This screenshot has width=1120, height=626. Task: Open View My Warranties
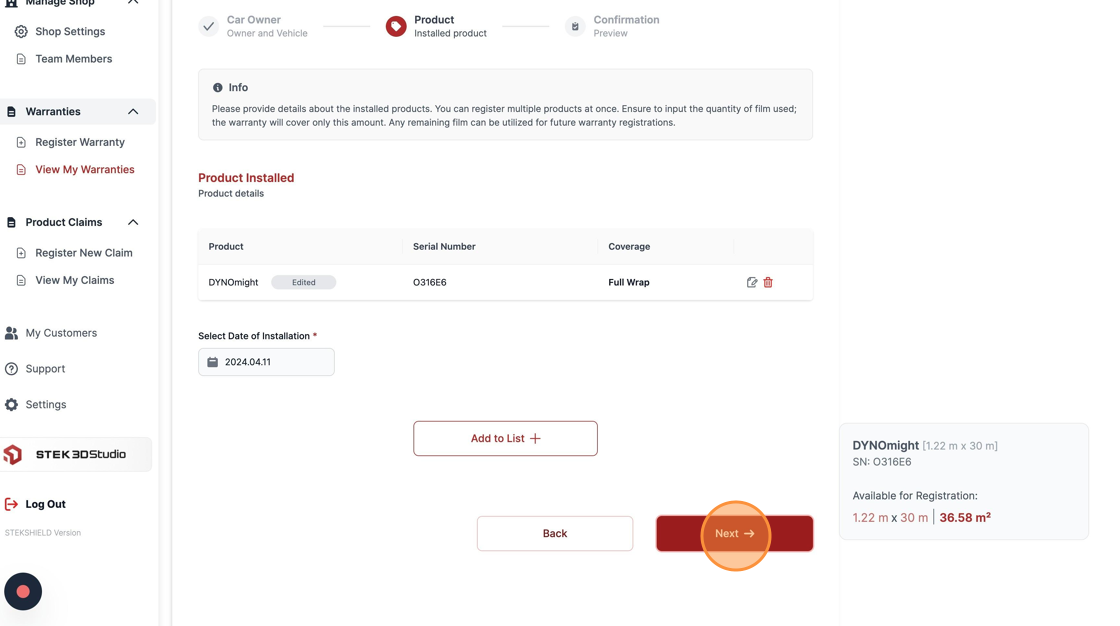point(85,169)
